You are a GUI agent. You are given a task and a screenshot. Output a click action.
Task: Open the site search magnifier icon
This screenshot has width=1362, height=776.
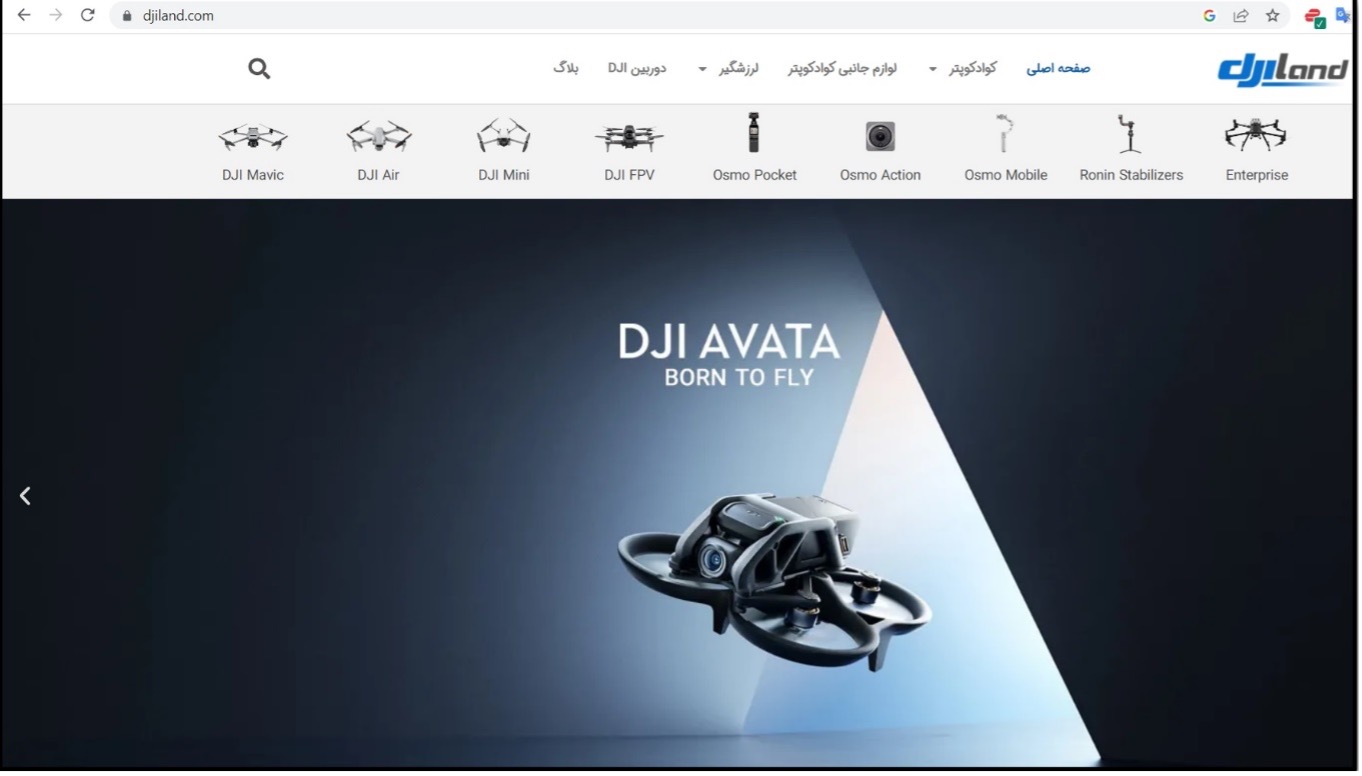[259, 69]
